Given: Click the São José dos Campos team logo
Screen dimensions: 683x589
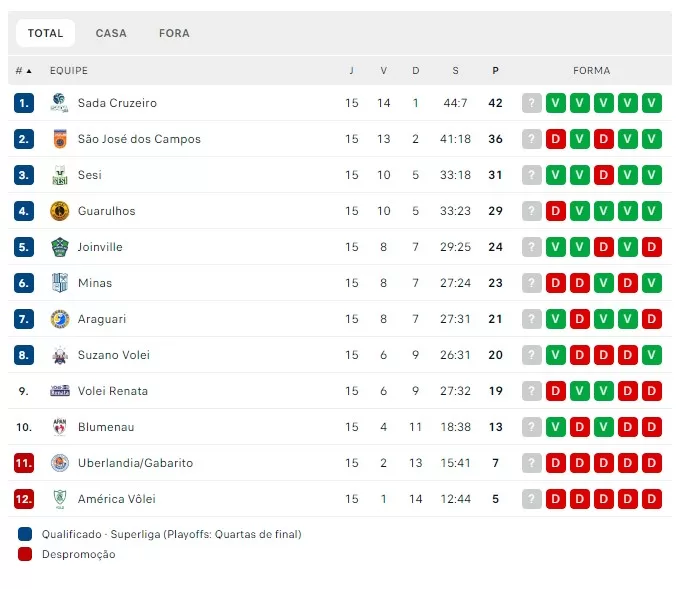Looking at the screenshot, I should point(59,139).
